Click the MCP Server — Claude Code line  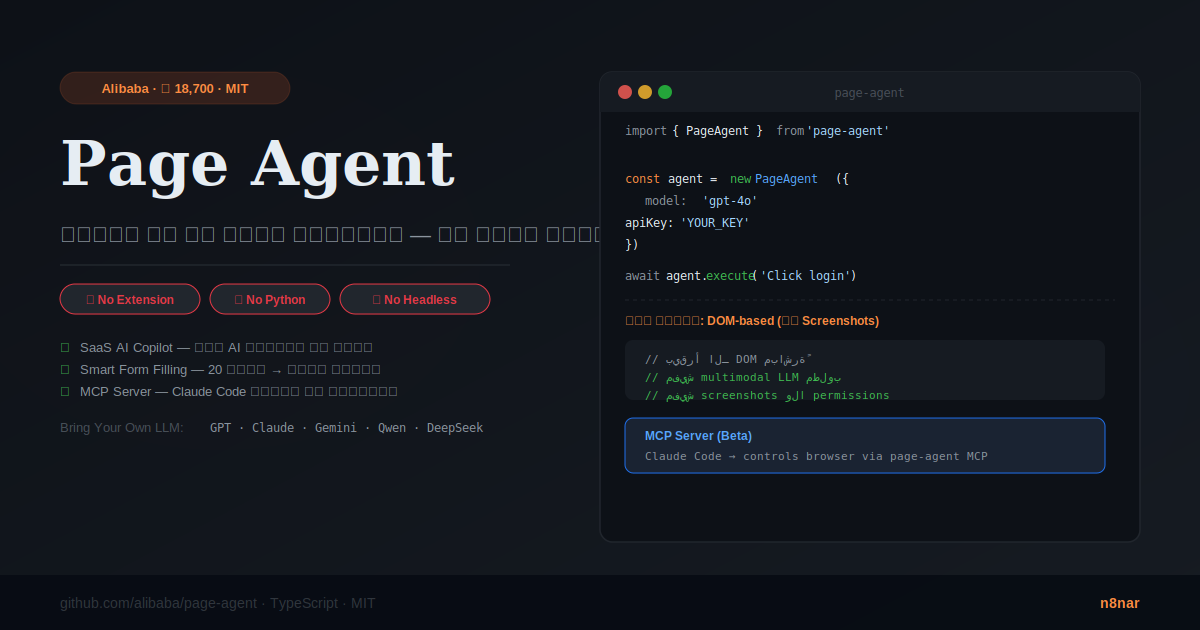coord(229,391)
